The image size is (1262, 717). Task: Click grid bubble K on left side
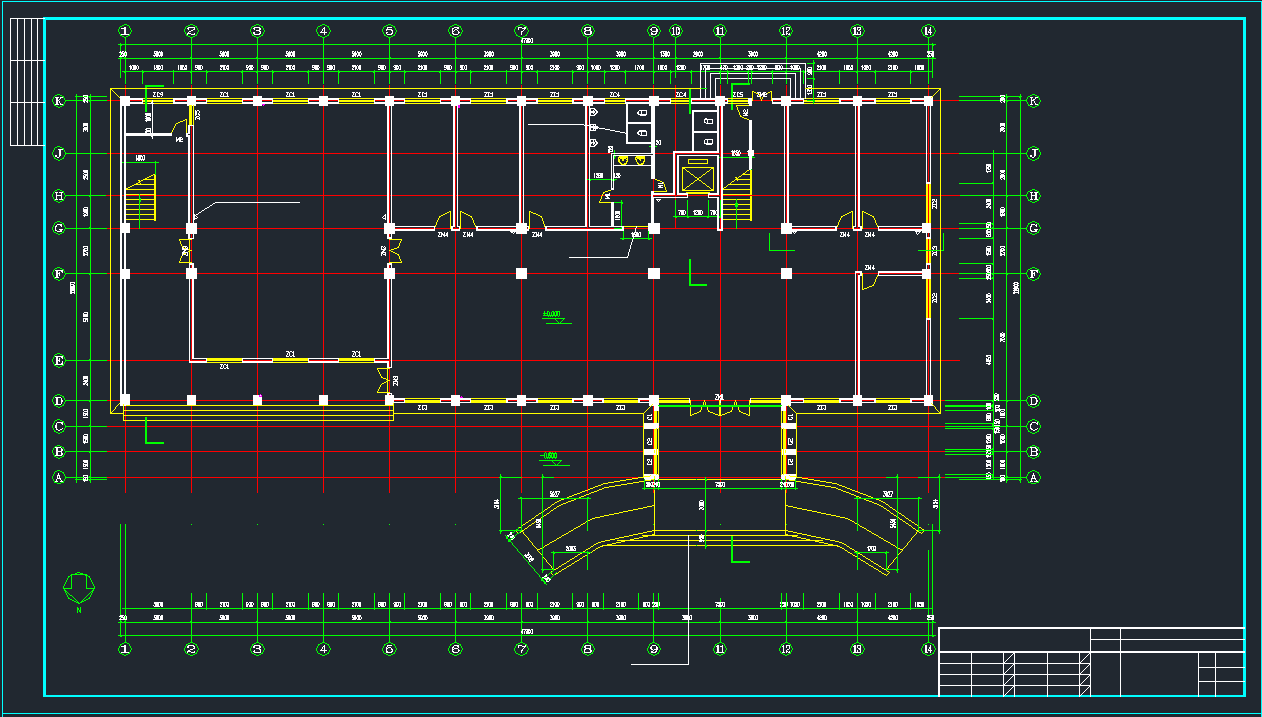pos(59,101)
